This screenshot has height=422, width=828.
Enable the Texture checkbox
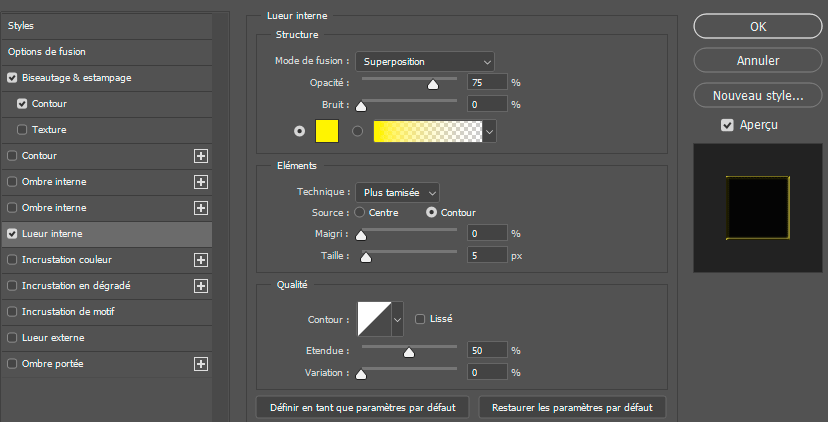(22, 130)
